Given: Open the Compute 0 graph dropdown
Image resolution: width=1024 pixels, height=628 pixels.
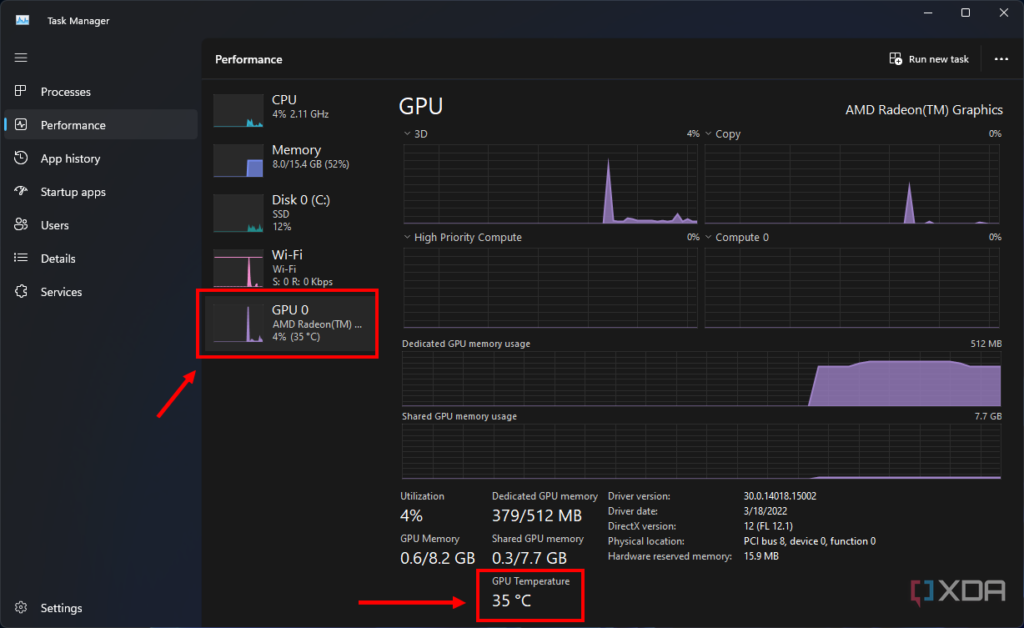Looking at the screenshot, I should (708, 237).
